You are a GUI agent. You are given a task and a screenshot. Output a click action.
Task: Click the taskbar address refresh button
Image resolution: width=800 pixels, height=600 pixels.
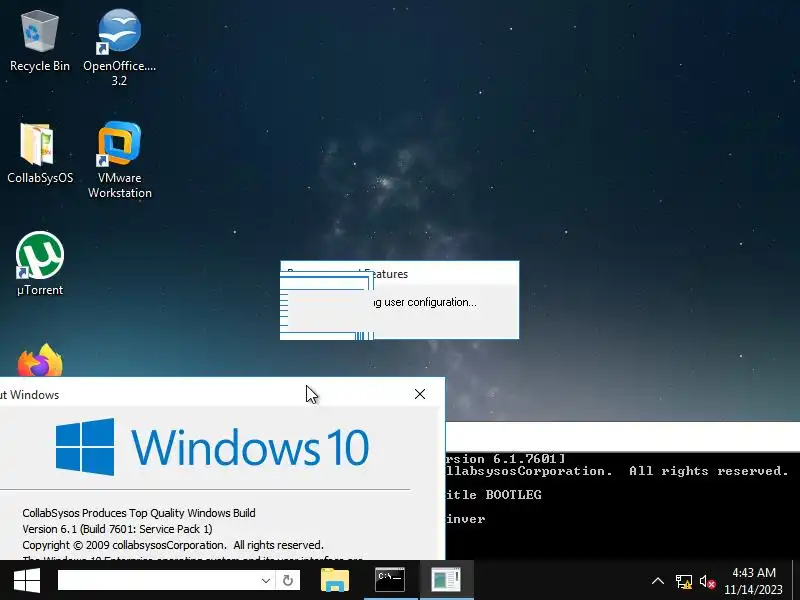click(288, 580)
